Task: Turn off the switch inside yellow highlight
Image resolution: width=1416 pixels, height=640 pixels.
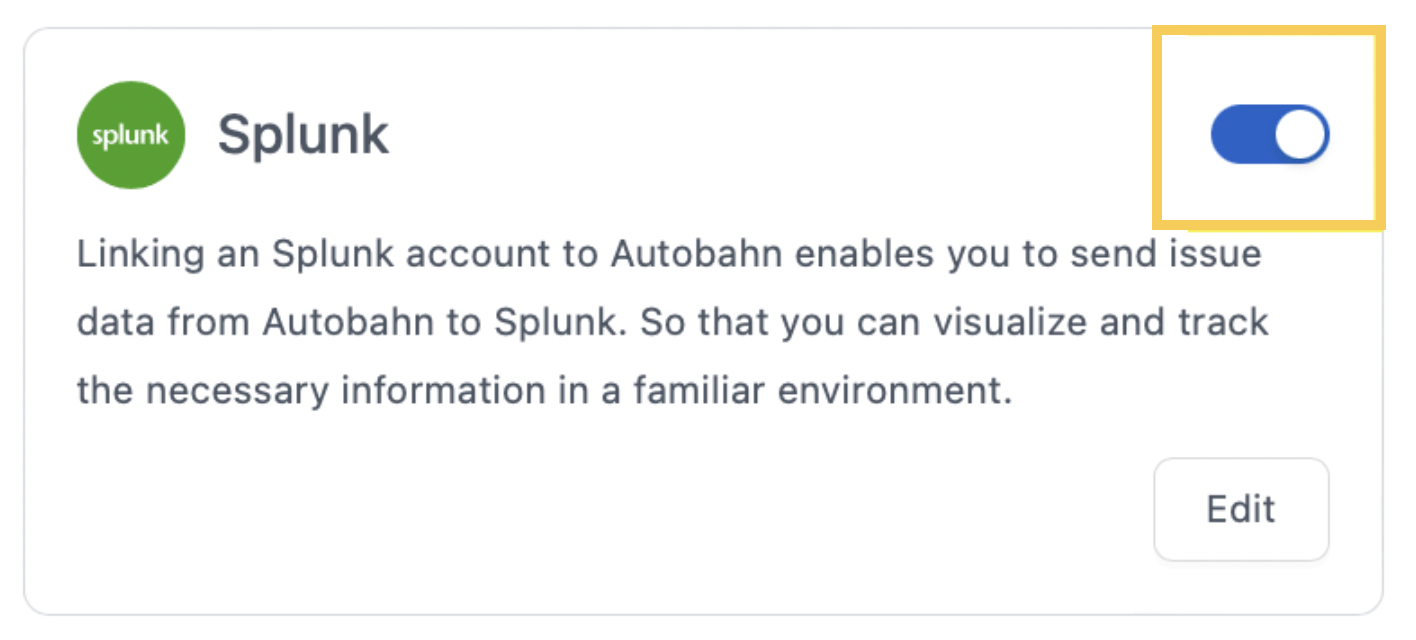Action: [x=1270, y=134]
